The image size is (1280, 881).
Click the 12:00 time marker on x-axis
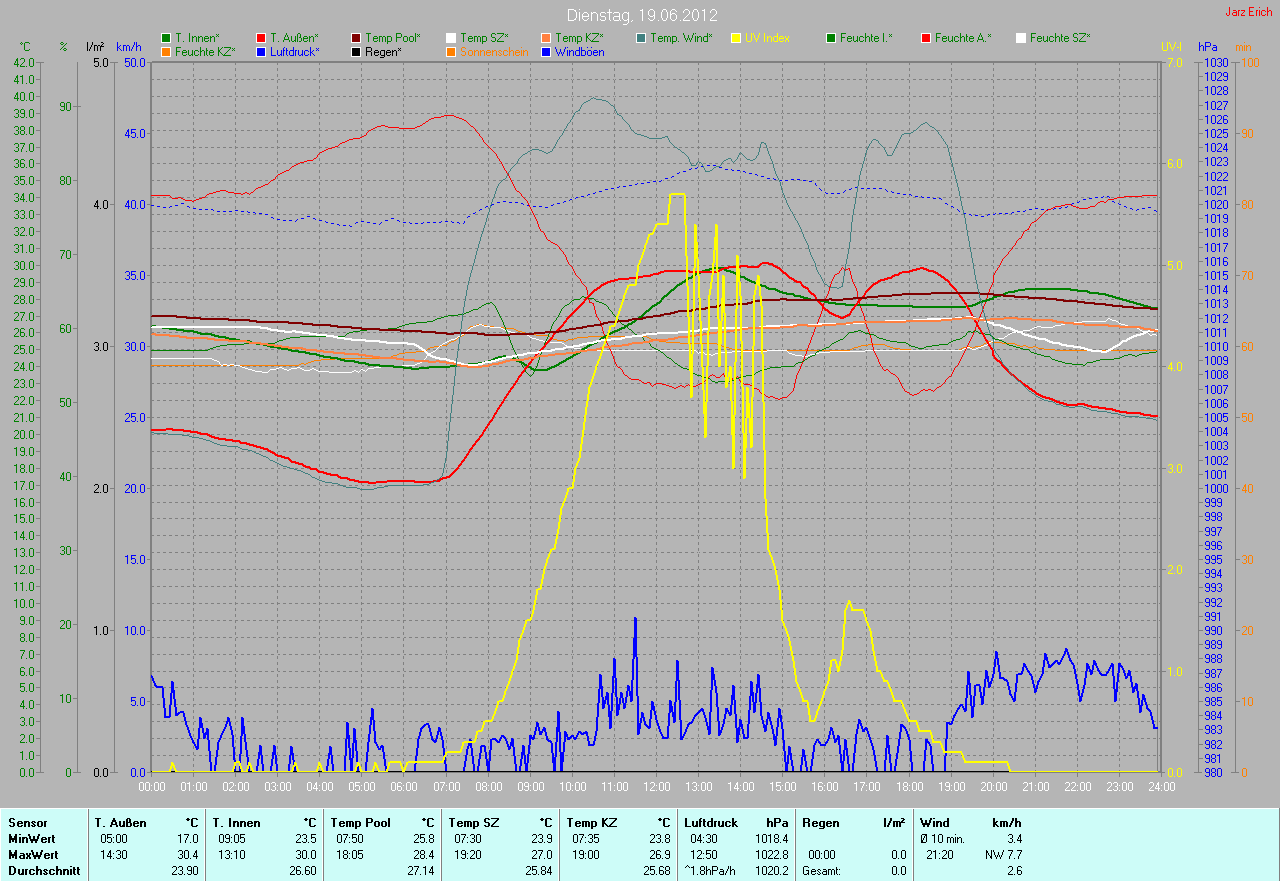tap(655, 787)
